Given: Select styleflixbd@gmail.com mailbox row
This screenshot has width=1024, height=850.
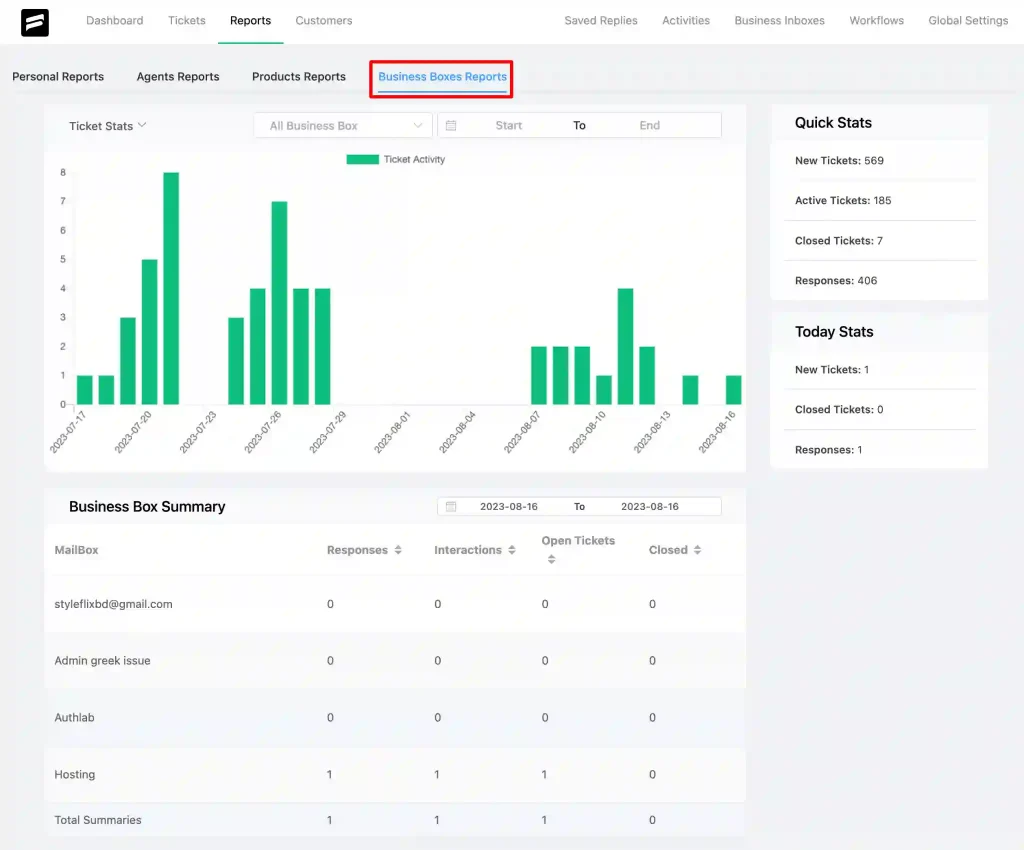Looking at the screenshot, I should pos(395,604).
